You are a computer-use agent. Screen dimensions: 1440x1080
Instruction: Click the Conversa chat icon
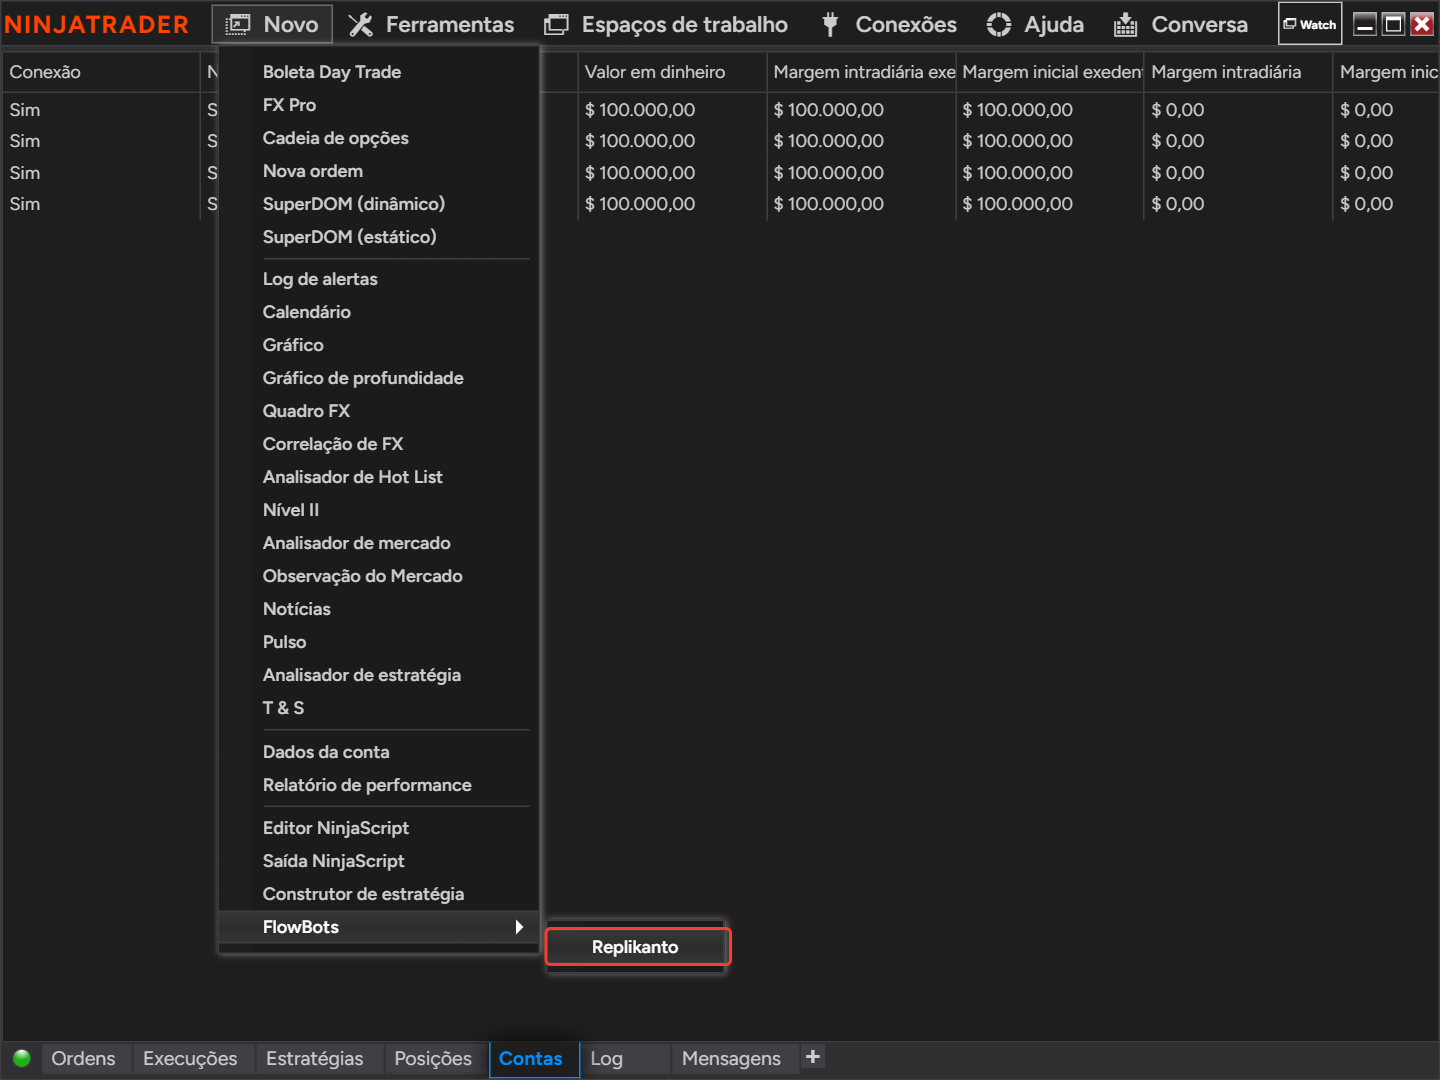tap(1126, 24)
